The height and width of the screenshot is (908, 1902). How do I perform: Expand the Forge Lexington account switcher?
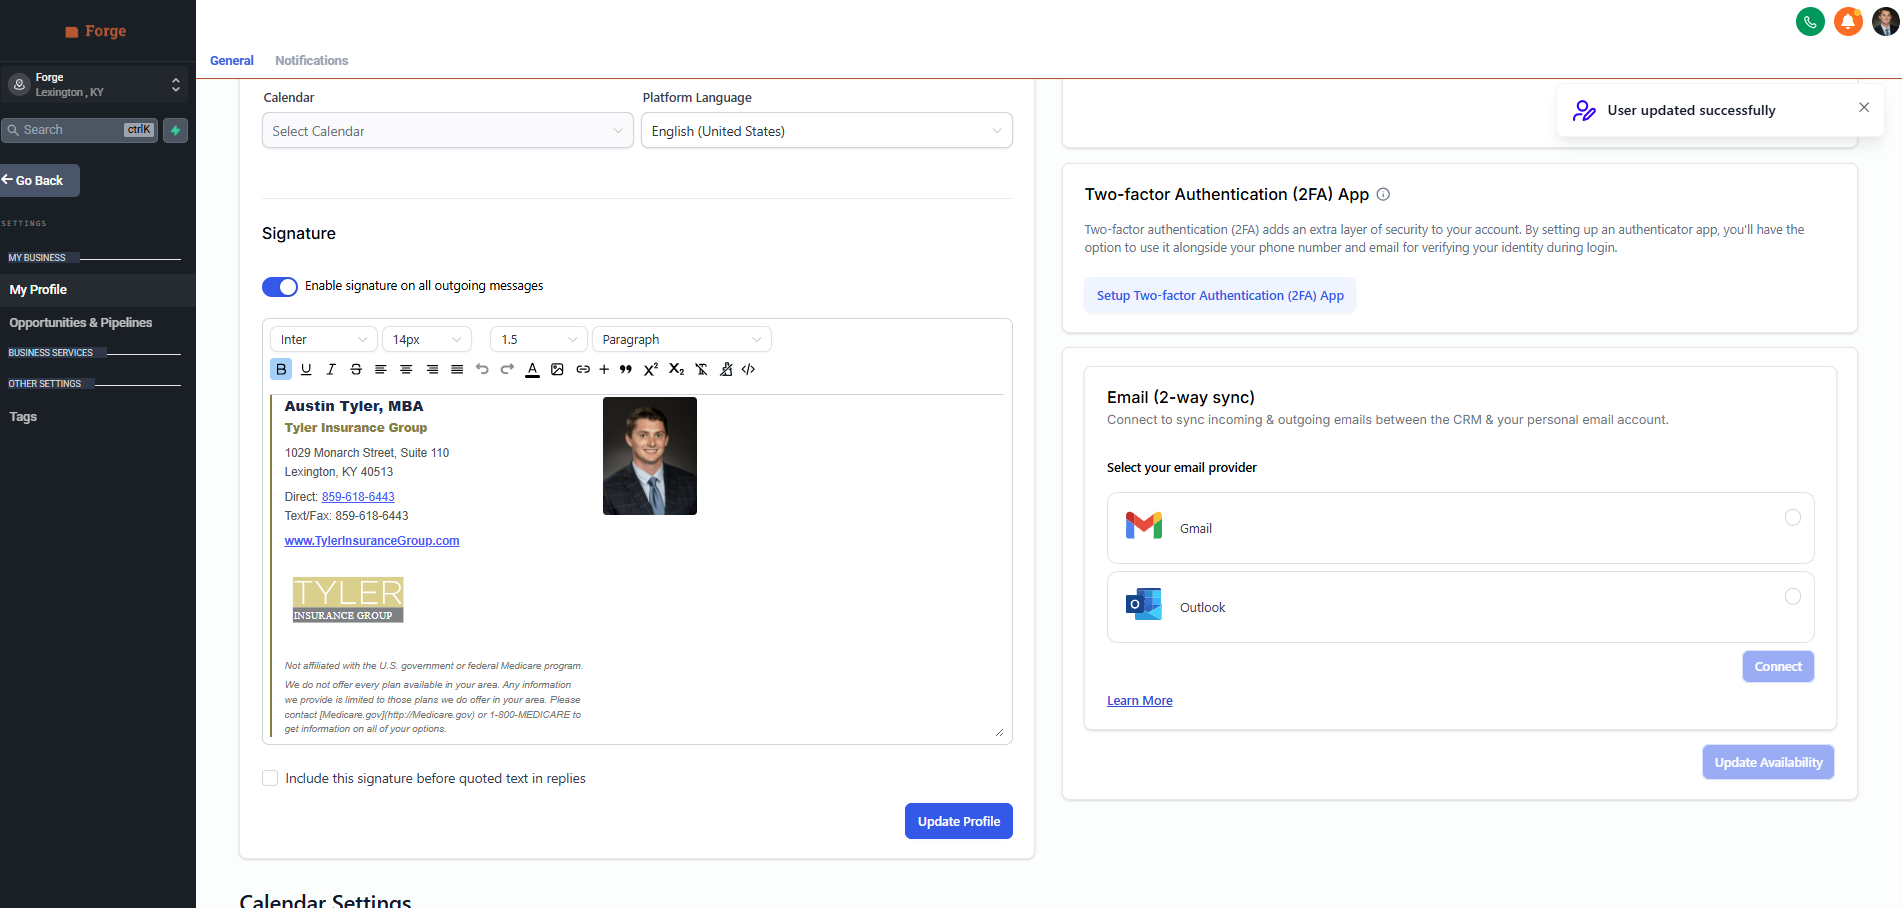coord(97,85)
